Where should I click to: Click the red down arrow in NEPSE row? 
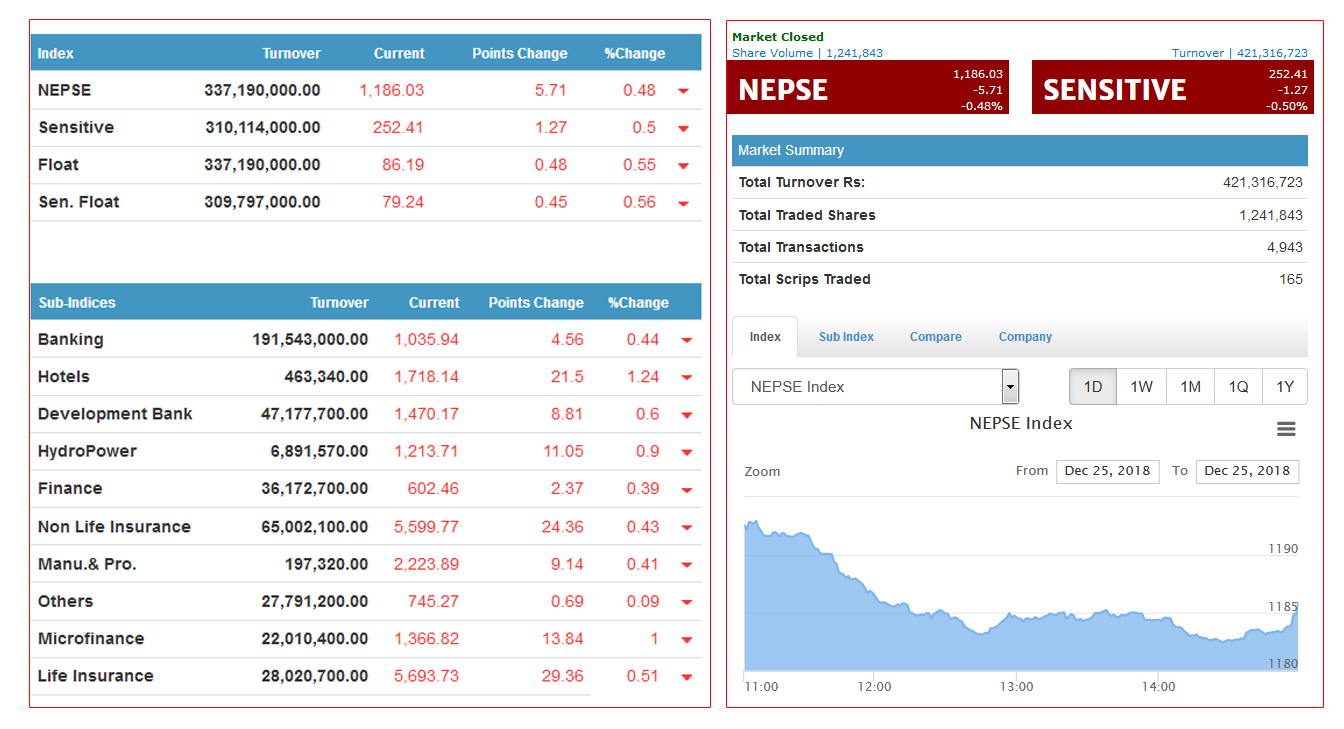[684, 91]
